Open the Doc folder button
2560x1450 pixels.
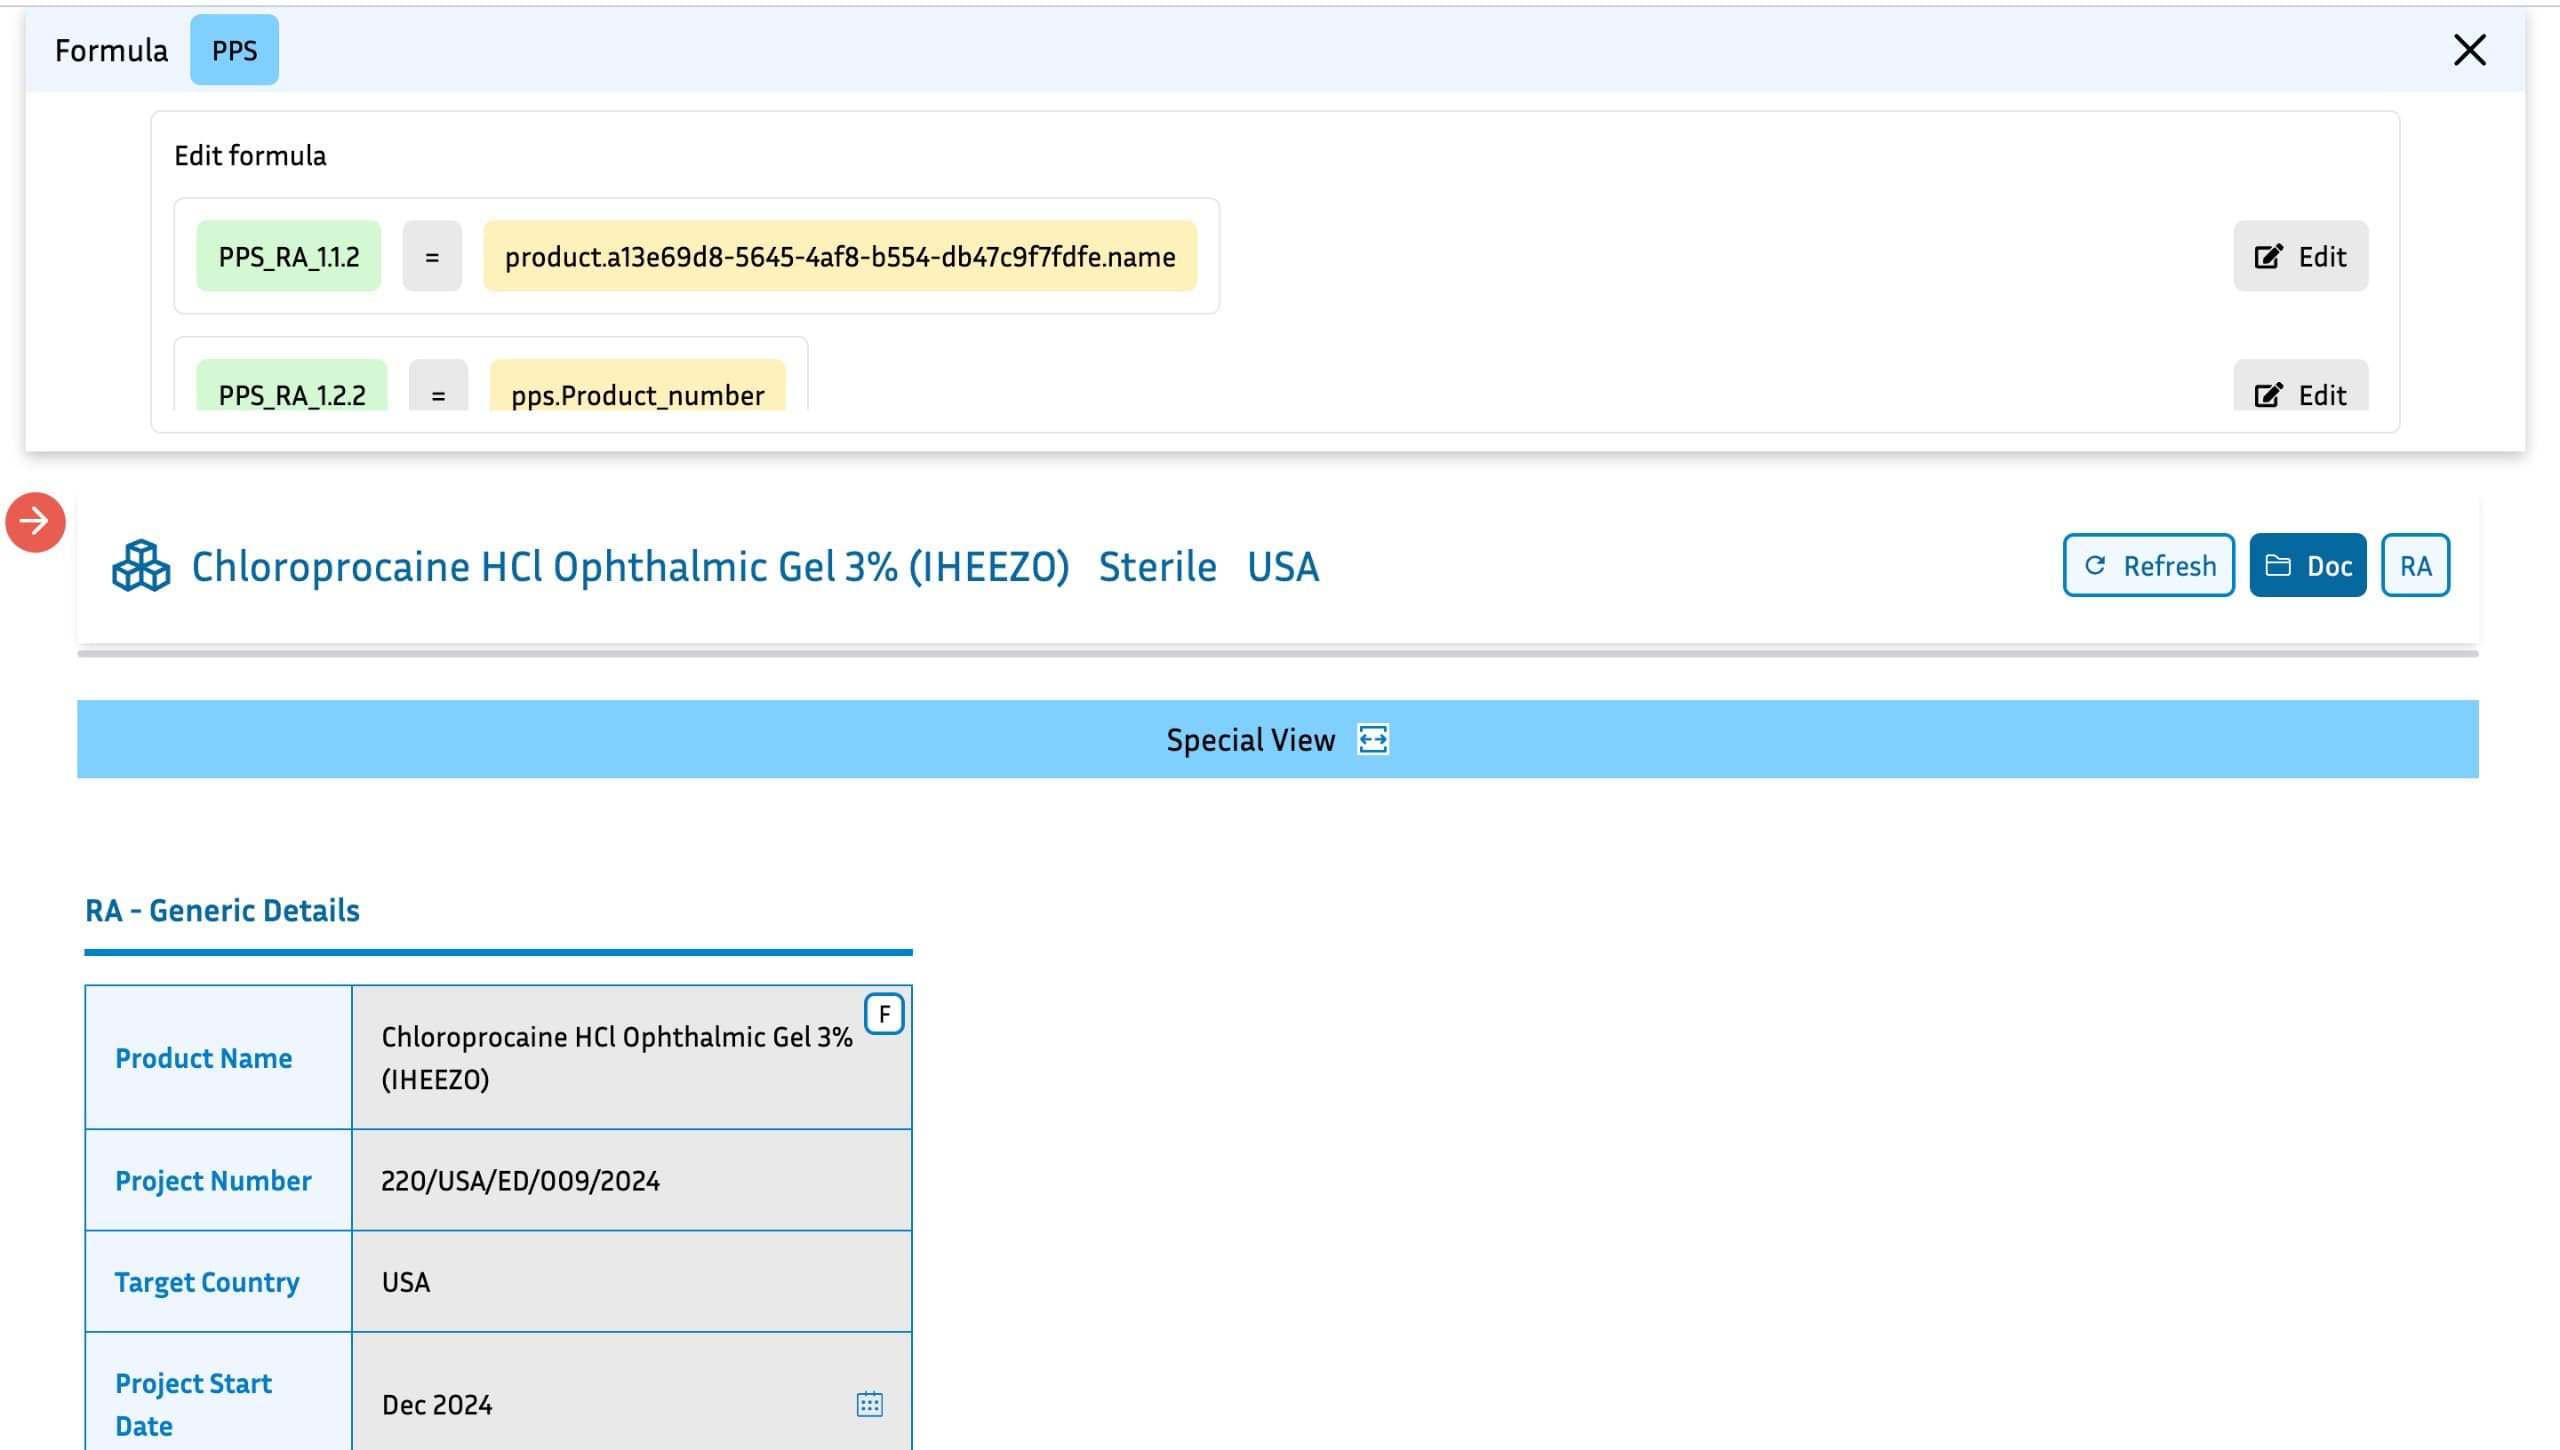tap(2307, 566)
